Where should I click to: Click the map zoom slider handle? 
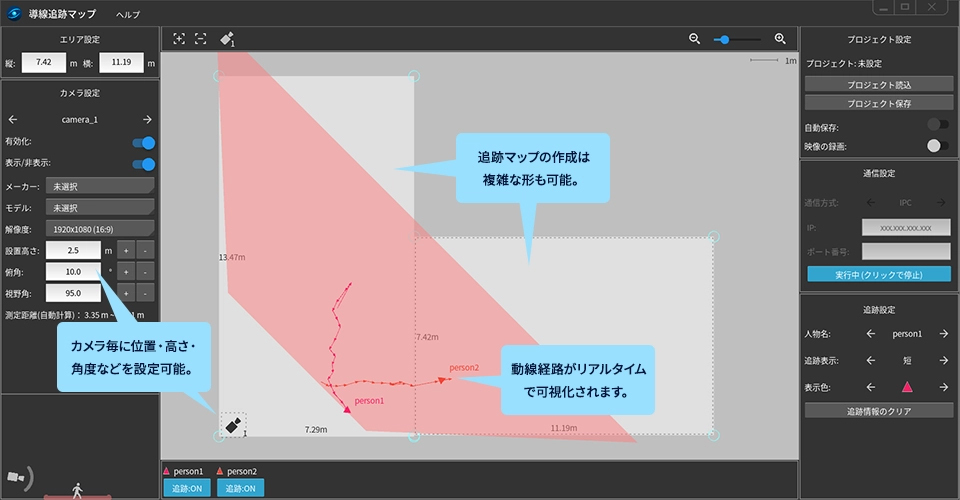coord(723,39)
